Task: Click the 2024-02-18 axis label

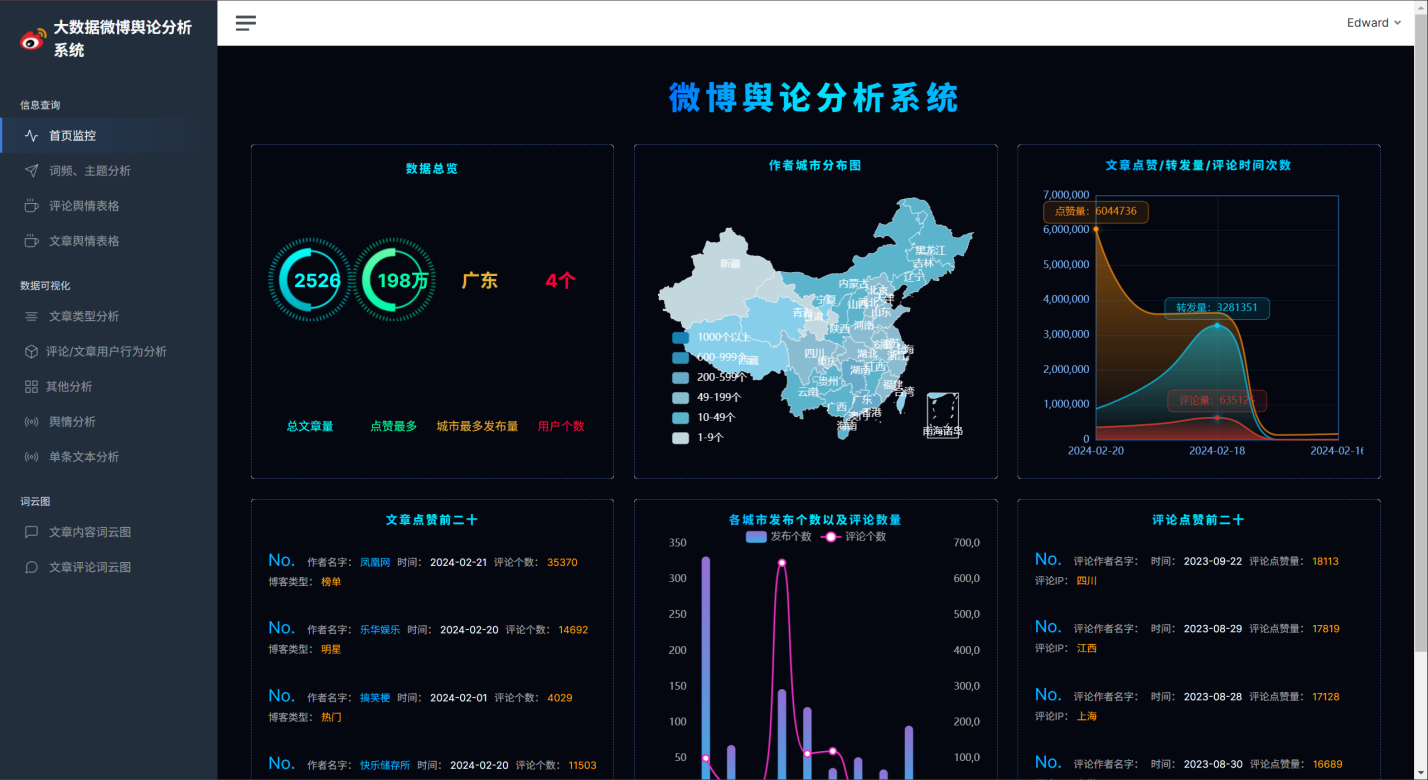Action: 1217,451
